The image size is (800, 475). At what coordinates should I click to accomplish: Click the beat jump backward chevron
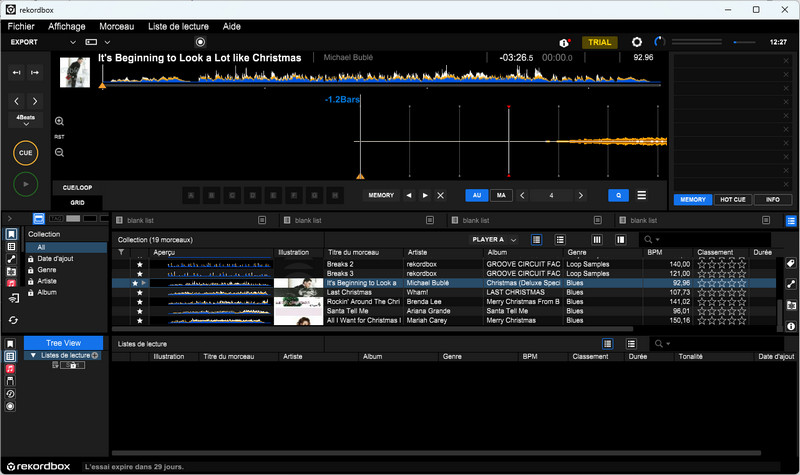pos(17,101)
